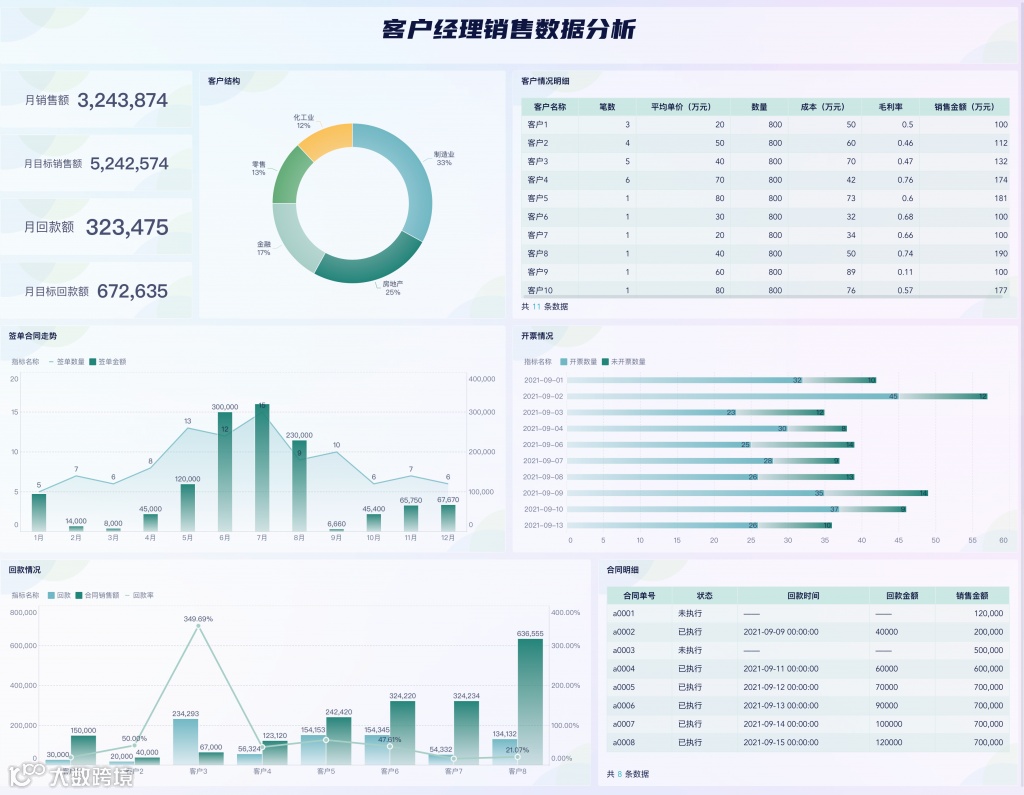
Task: Select contract a0006 in 合同明细
Action: pos(624,706)
